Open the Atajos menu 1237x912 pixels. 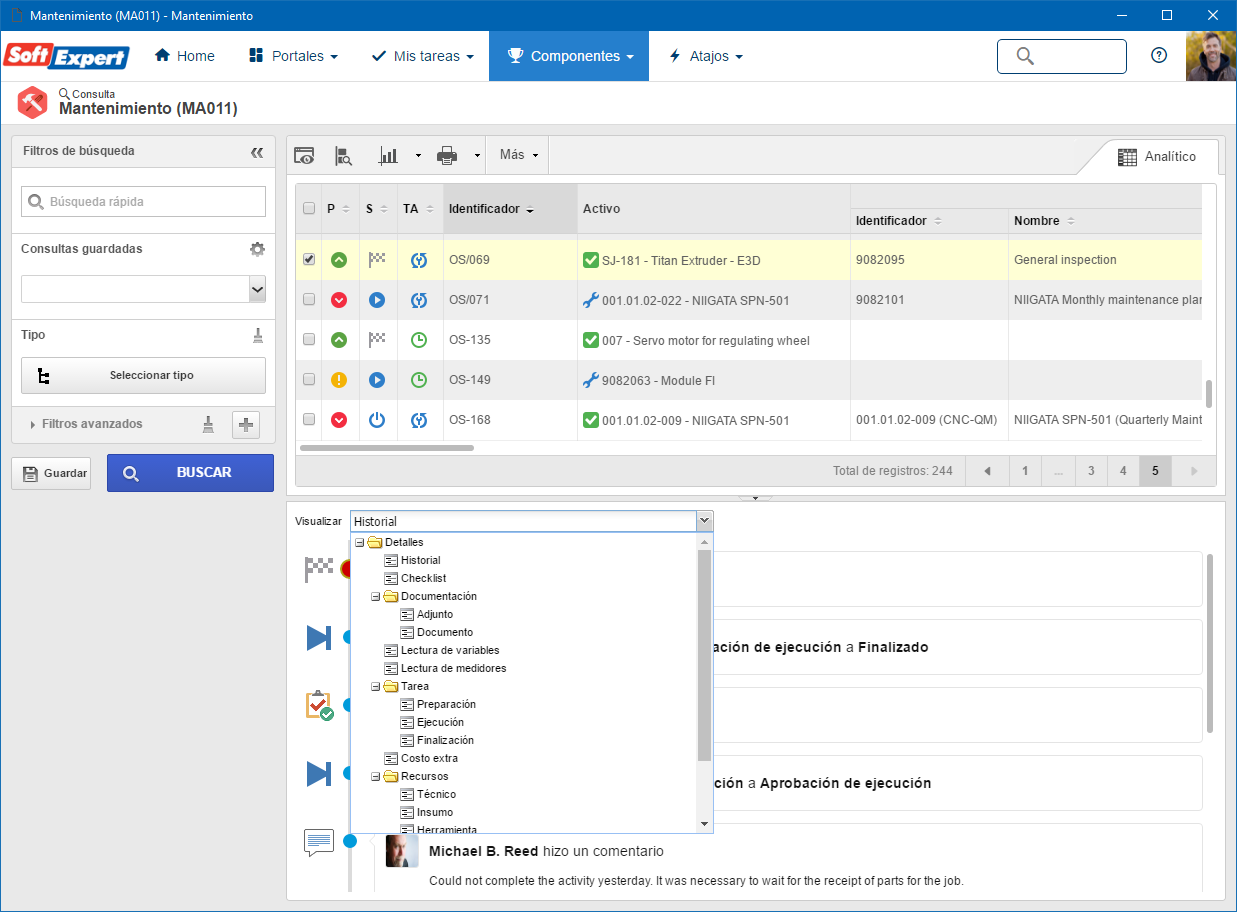click(x=706, y=56)
